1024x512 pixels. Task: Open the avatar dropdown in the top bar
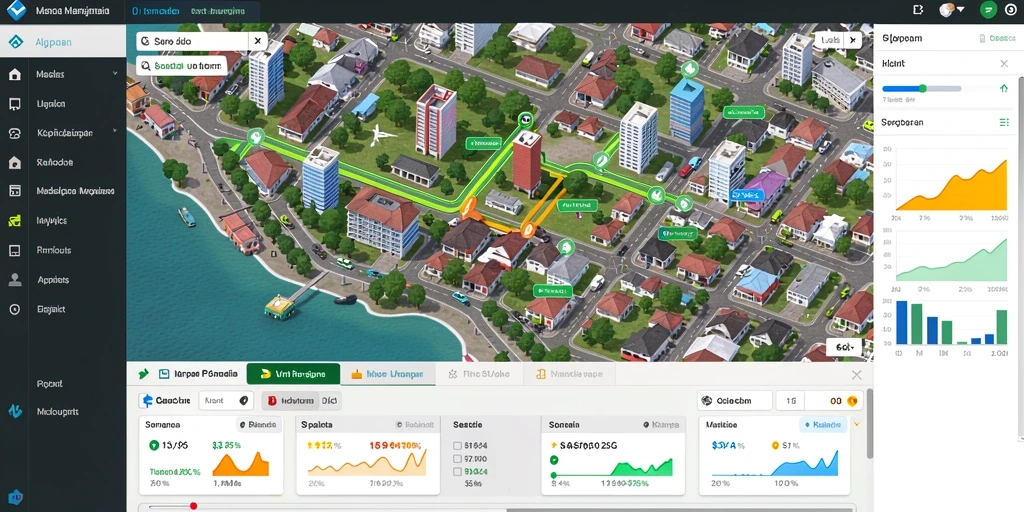coord(952,10)
